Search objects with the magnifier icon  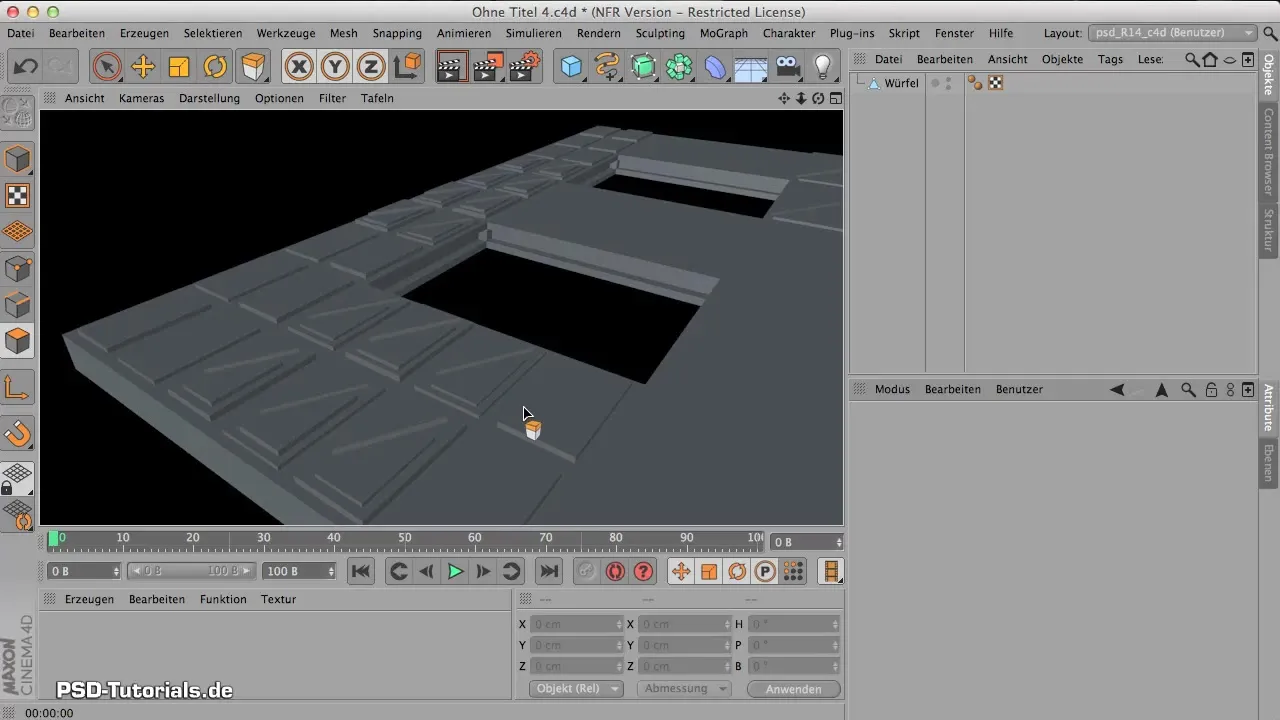pyautogui.click(x=1192, y=59)
